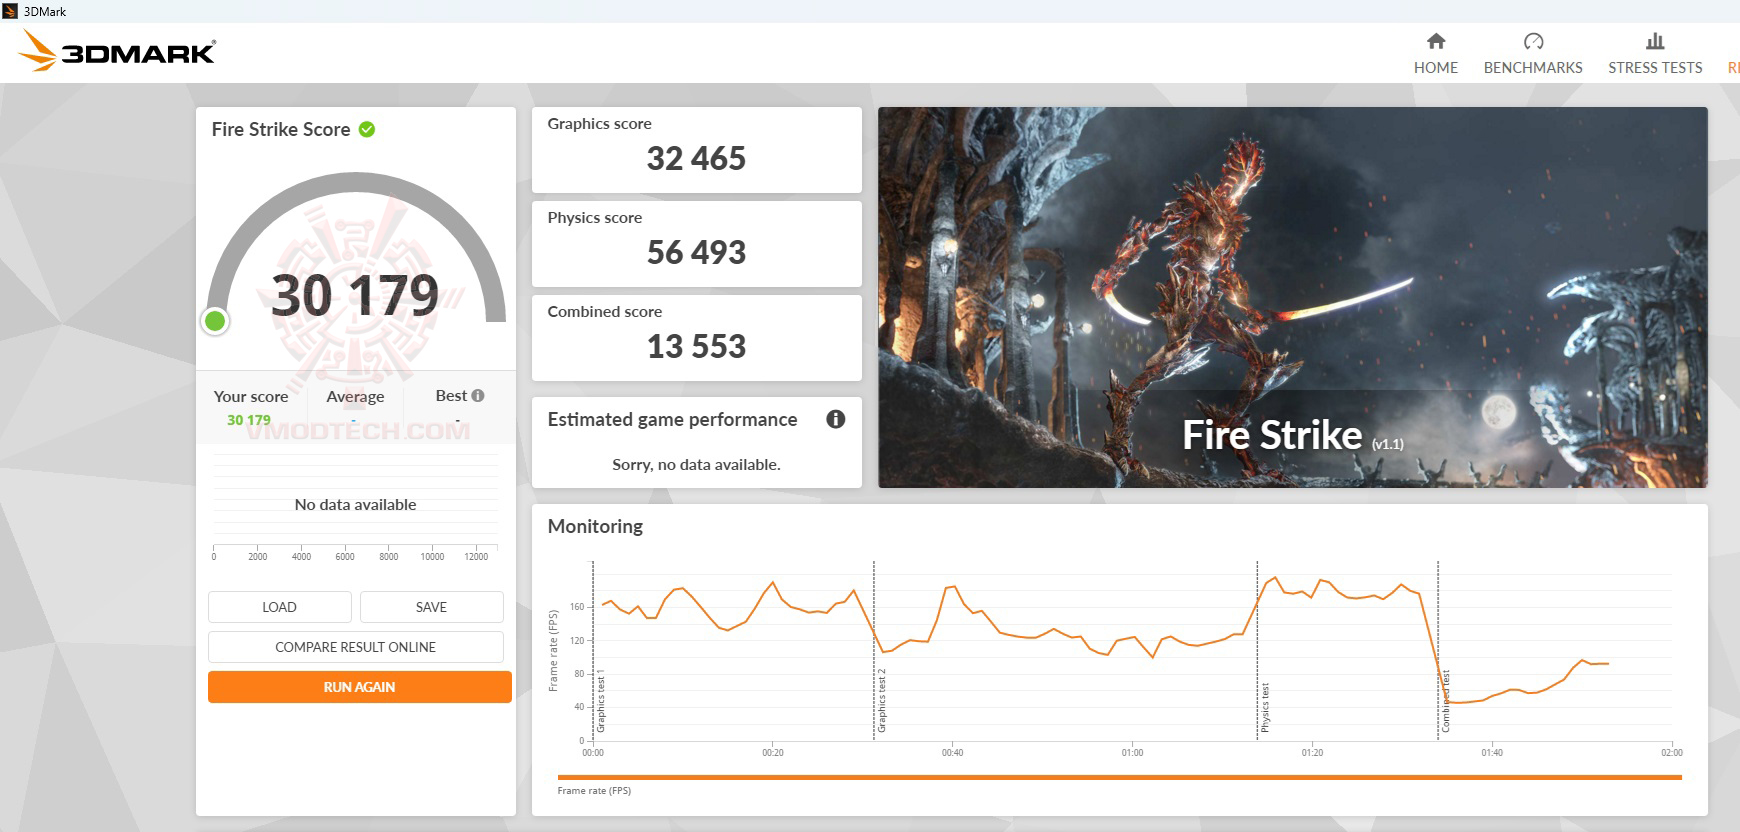Click the Physics score label

click(x=595, y=217)
